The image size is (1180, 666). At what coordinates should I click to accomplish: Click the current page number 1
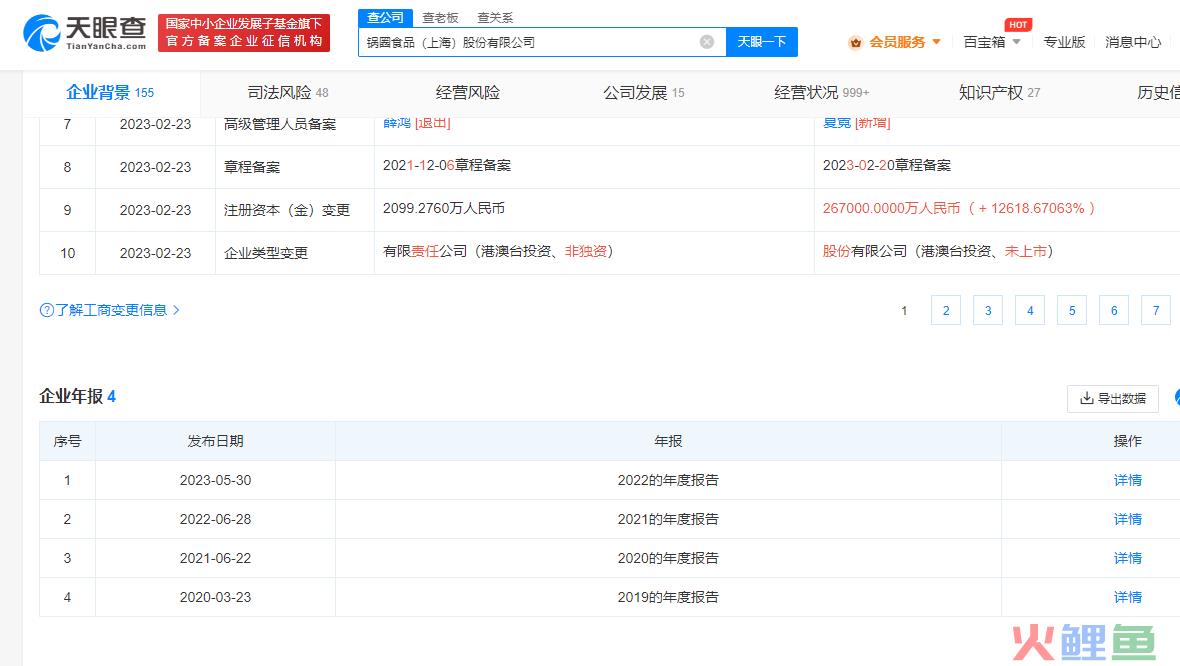[x=904, y=310]
